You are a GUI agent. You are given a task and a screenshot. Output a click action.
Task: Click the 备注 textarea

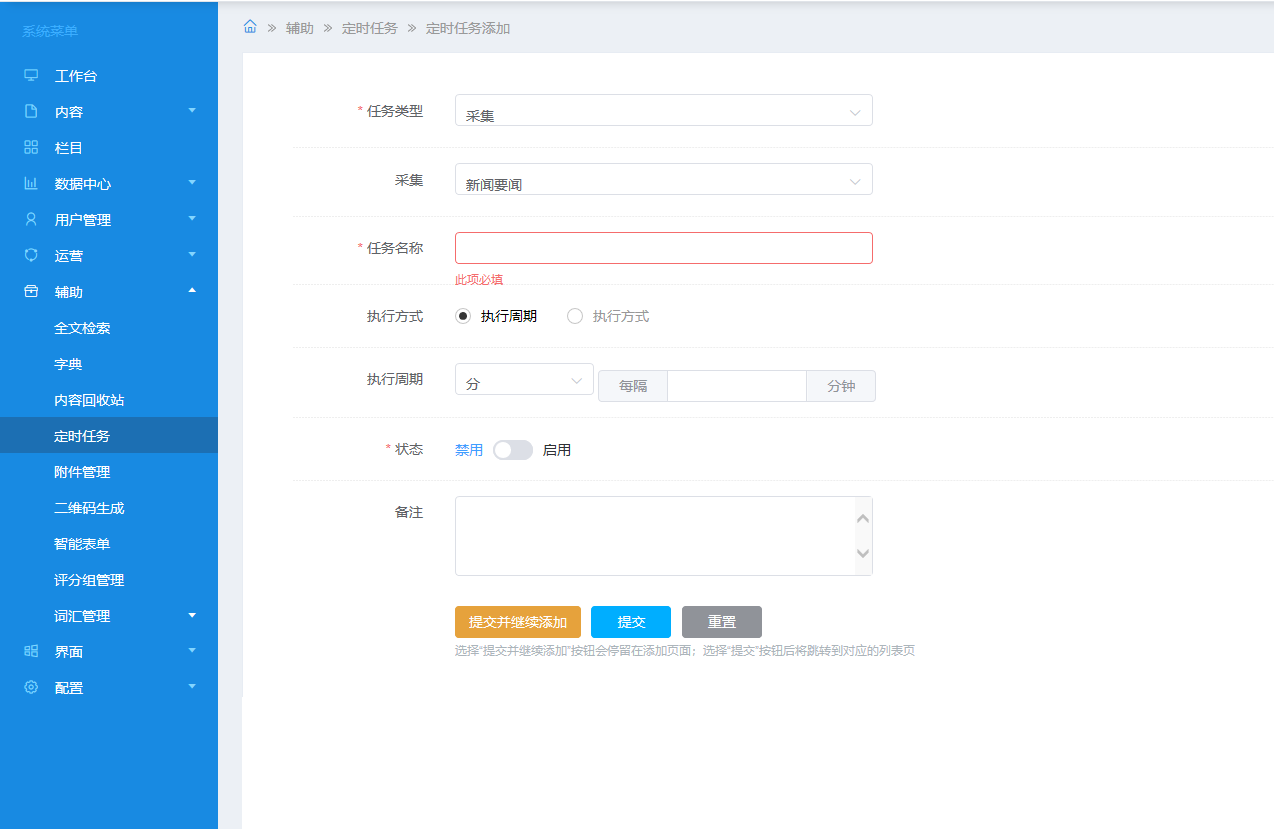point(664,536)
